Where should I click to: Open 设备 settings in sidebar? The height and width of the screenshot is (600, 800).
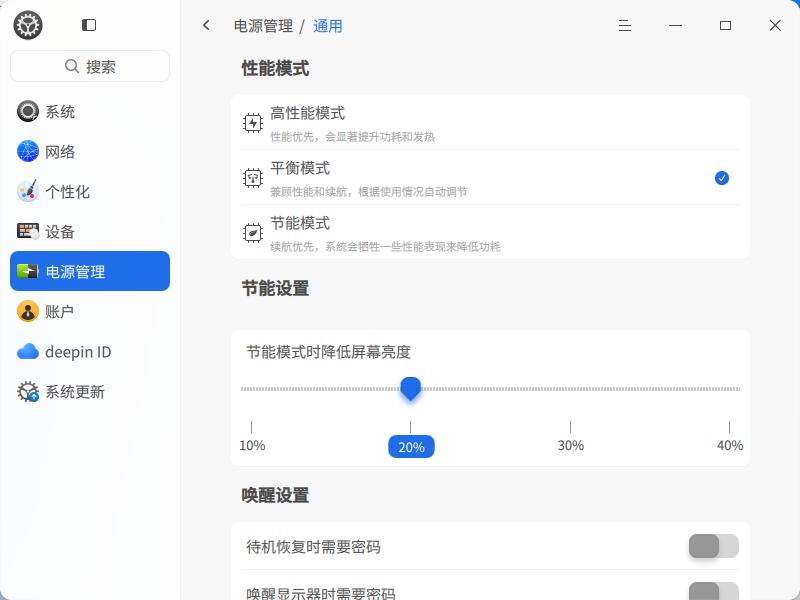coord(90,231)
